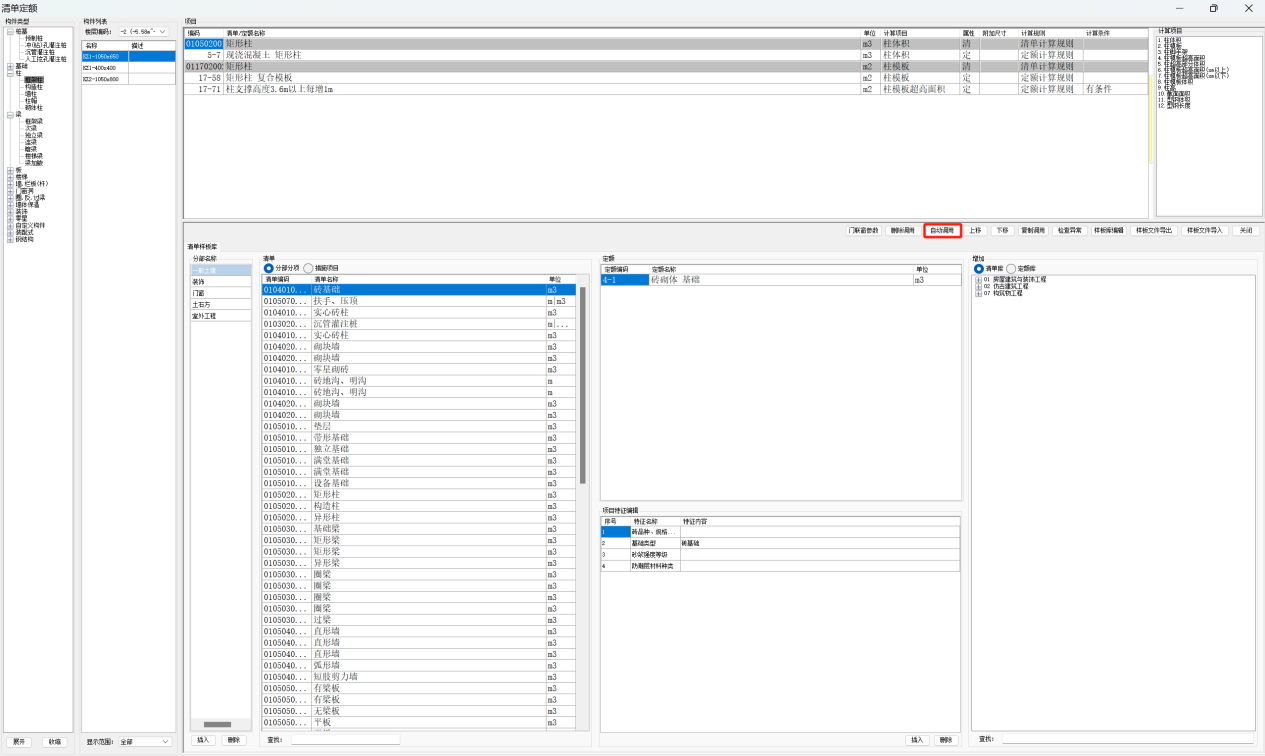The height and width of the screenshot is (756, 1265).
Task: Expand 01 房屋建筑与装饰工程 in the library tree
Action: click(978, 279)
